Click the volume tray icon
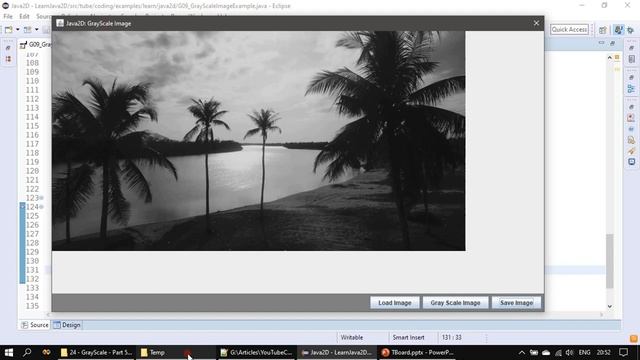Image resolution: width=640 pixels, height=360 pixels. click(570, 353)
